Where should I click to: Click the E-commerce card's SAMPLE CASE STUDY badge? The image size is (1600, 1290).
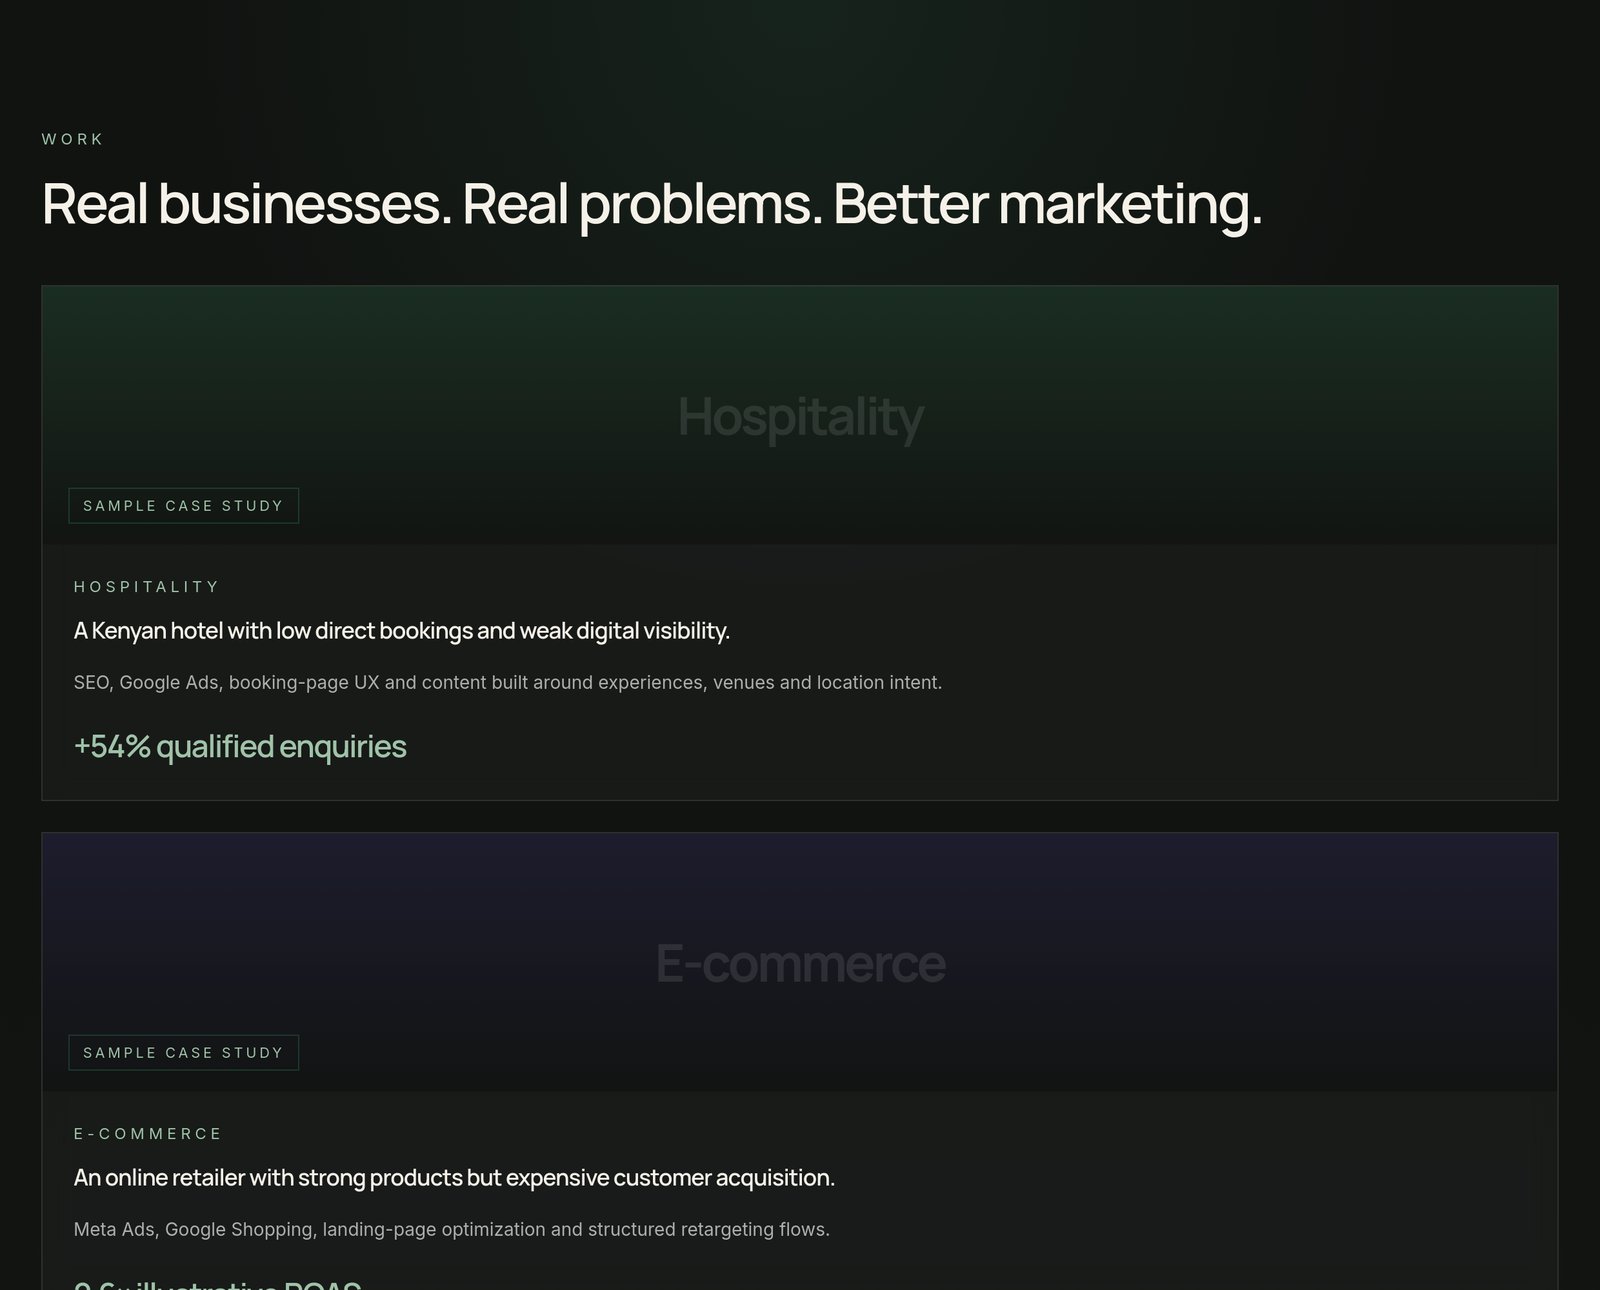tap(184, 1053)
